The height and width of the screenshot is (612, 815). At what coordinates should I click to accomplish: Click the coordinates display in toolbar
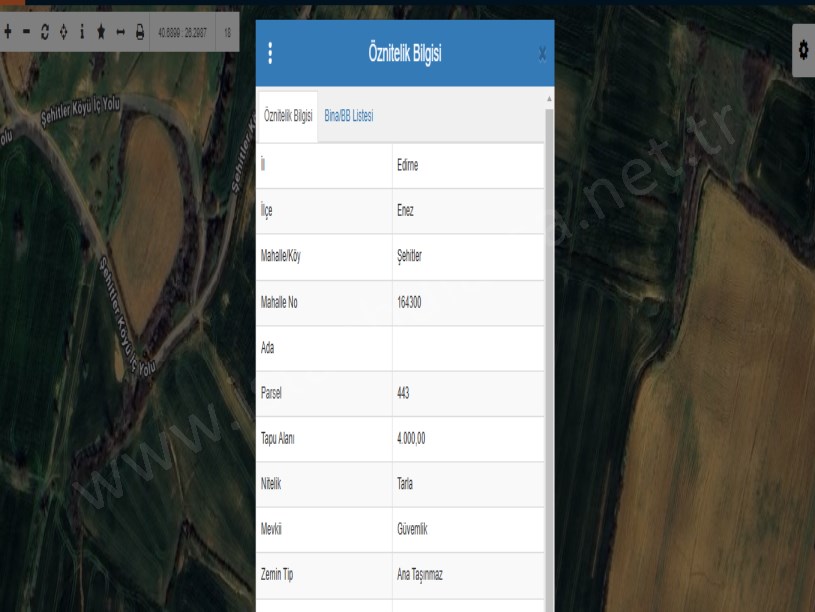(x=182, y=32)
